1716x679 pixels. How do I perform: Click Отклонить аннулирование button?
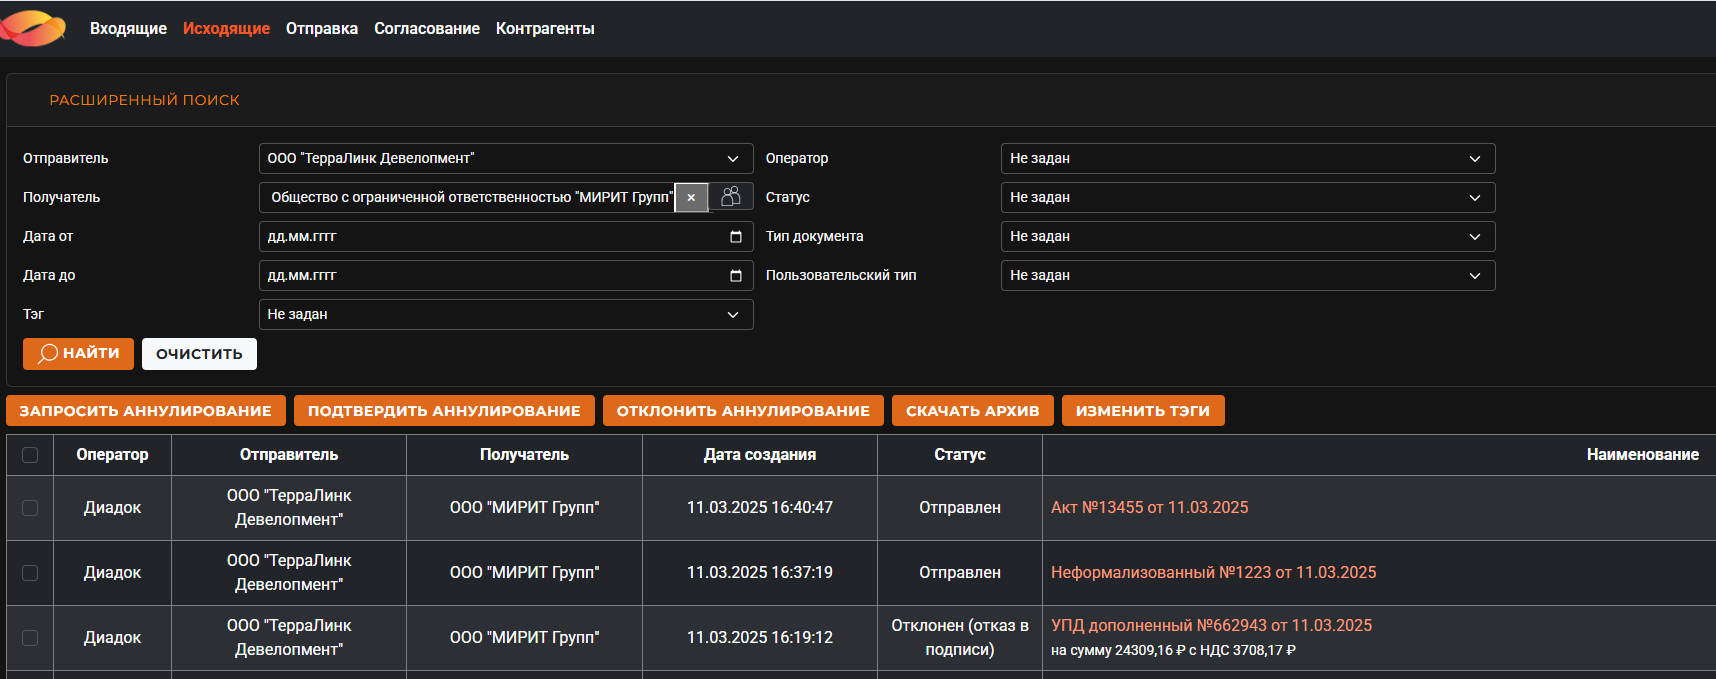tap(743, 411)
